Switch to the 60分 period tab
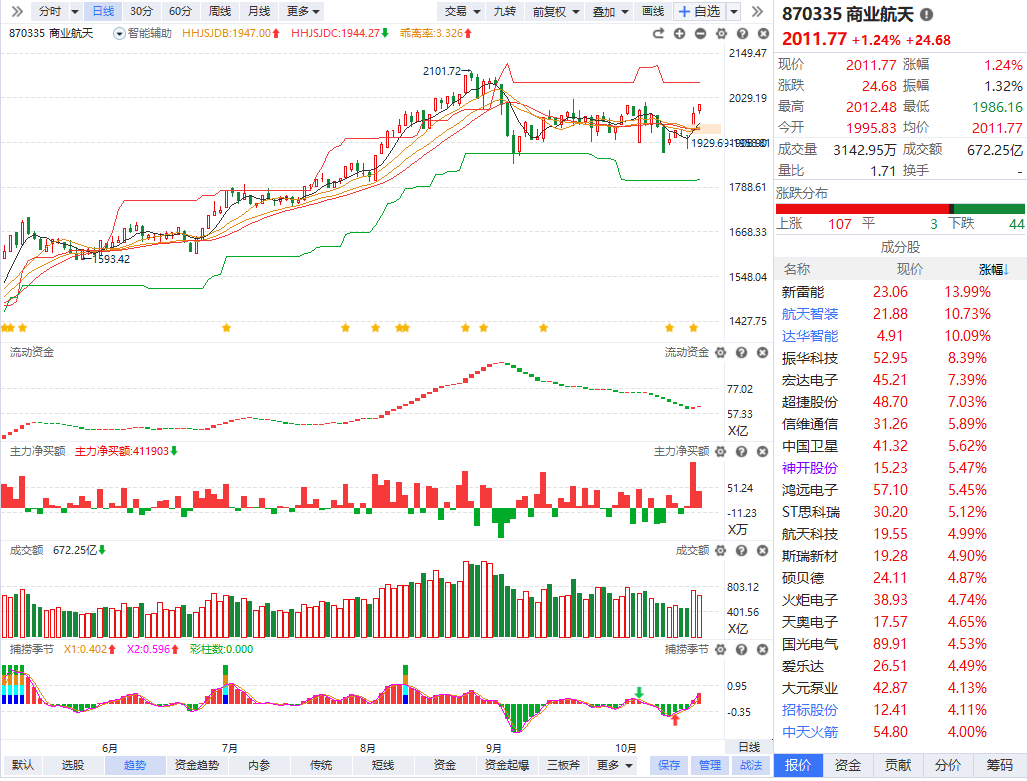This screenshot has height=781, width=1027. [181, 11]
